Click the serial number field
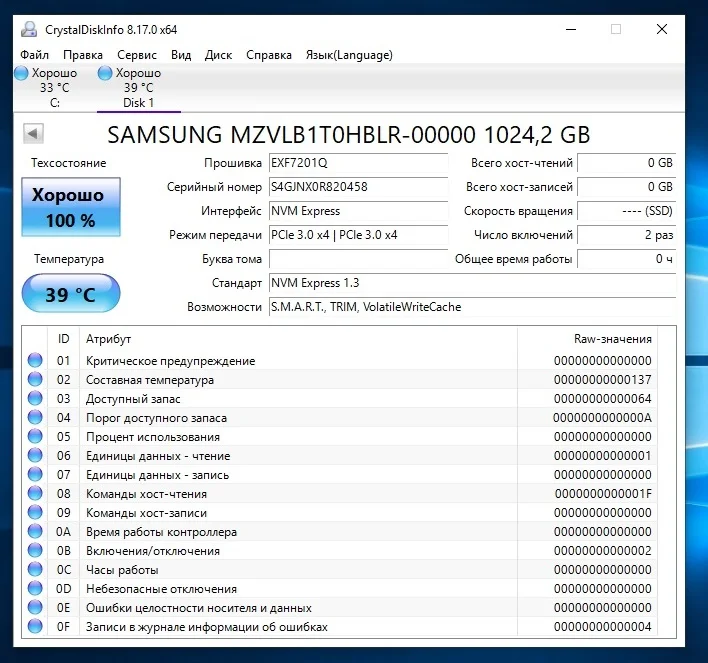The width and height of the screenshot is (708, 663). pos(357,187)
